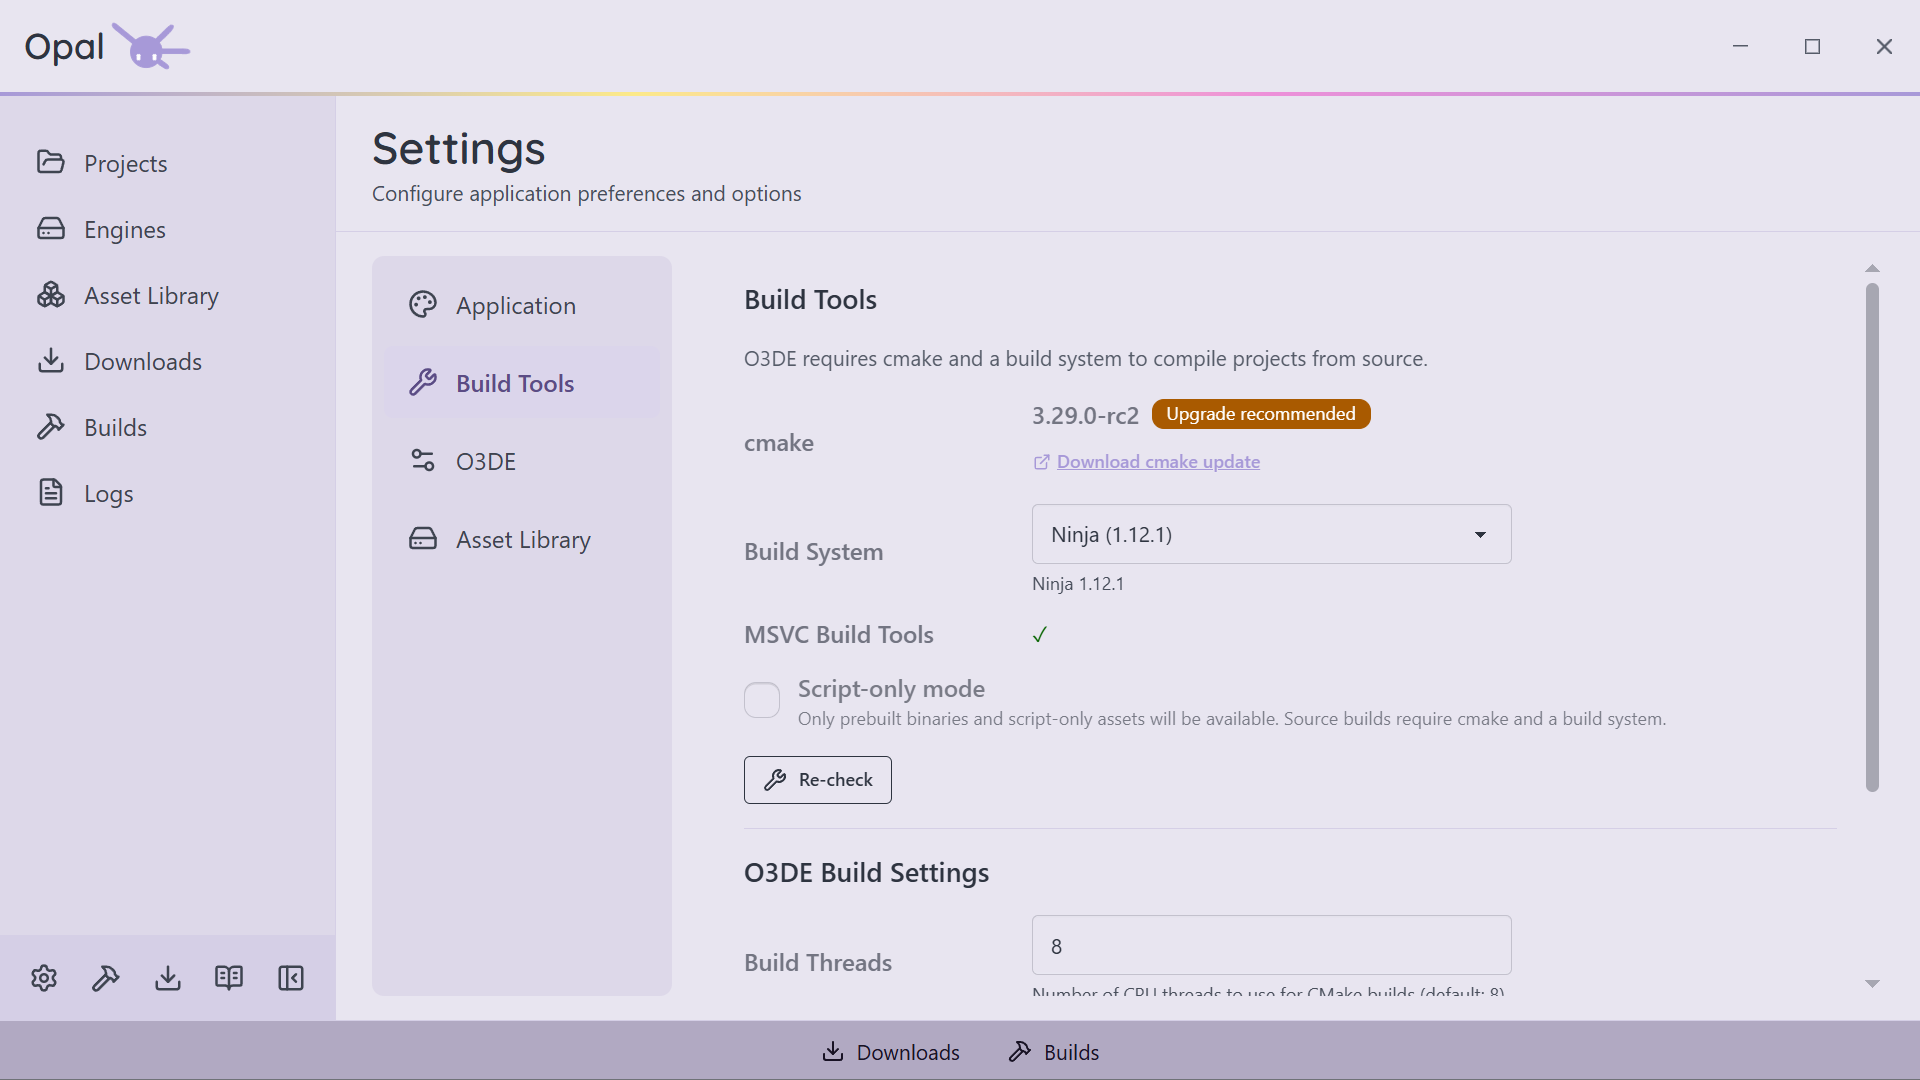
Task: Click the Script-only mode label
Action: tap(891, 689)
